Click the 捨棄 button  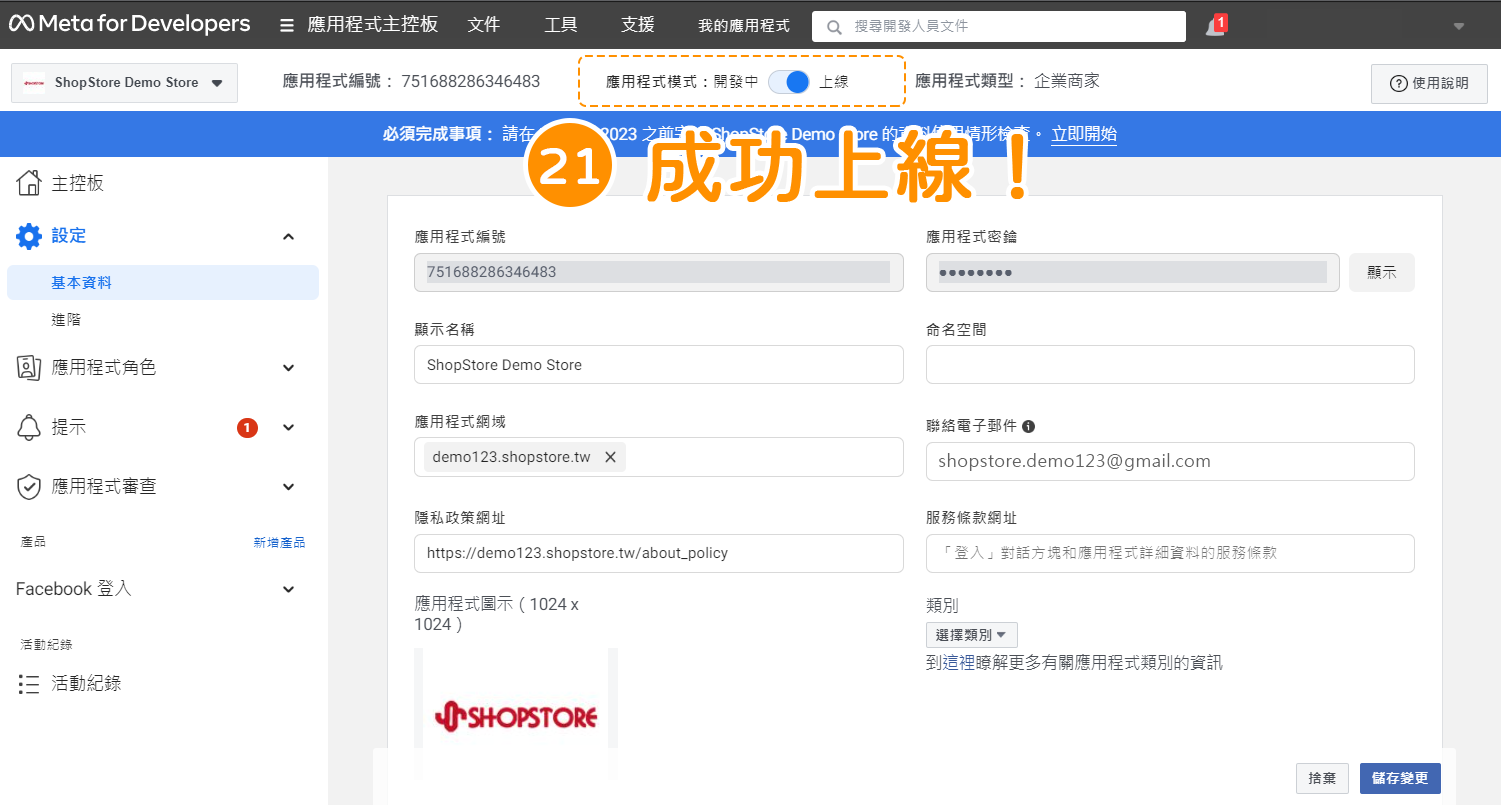click(x=1322, y=778)
